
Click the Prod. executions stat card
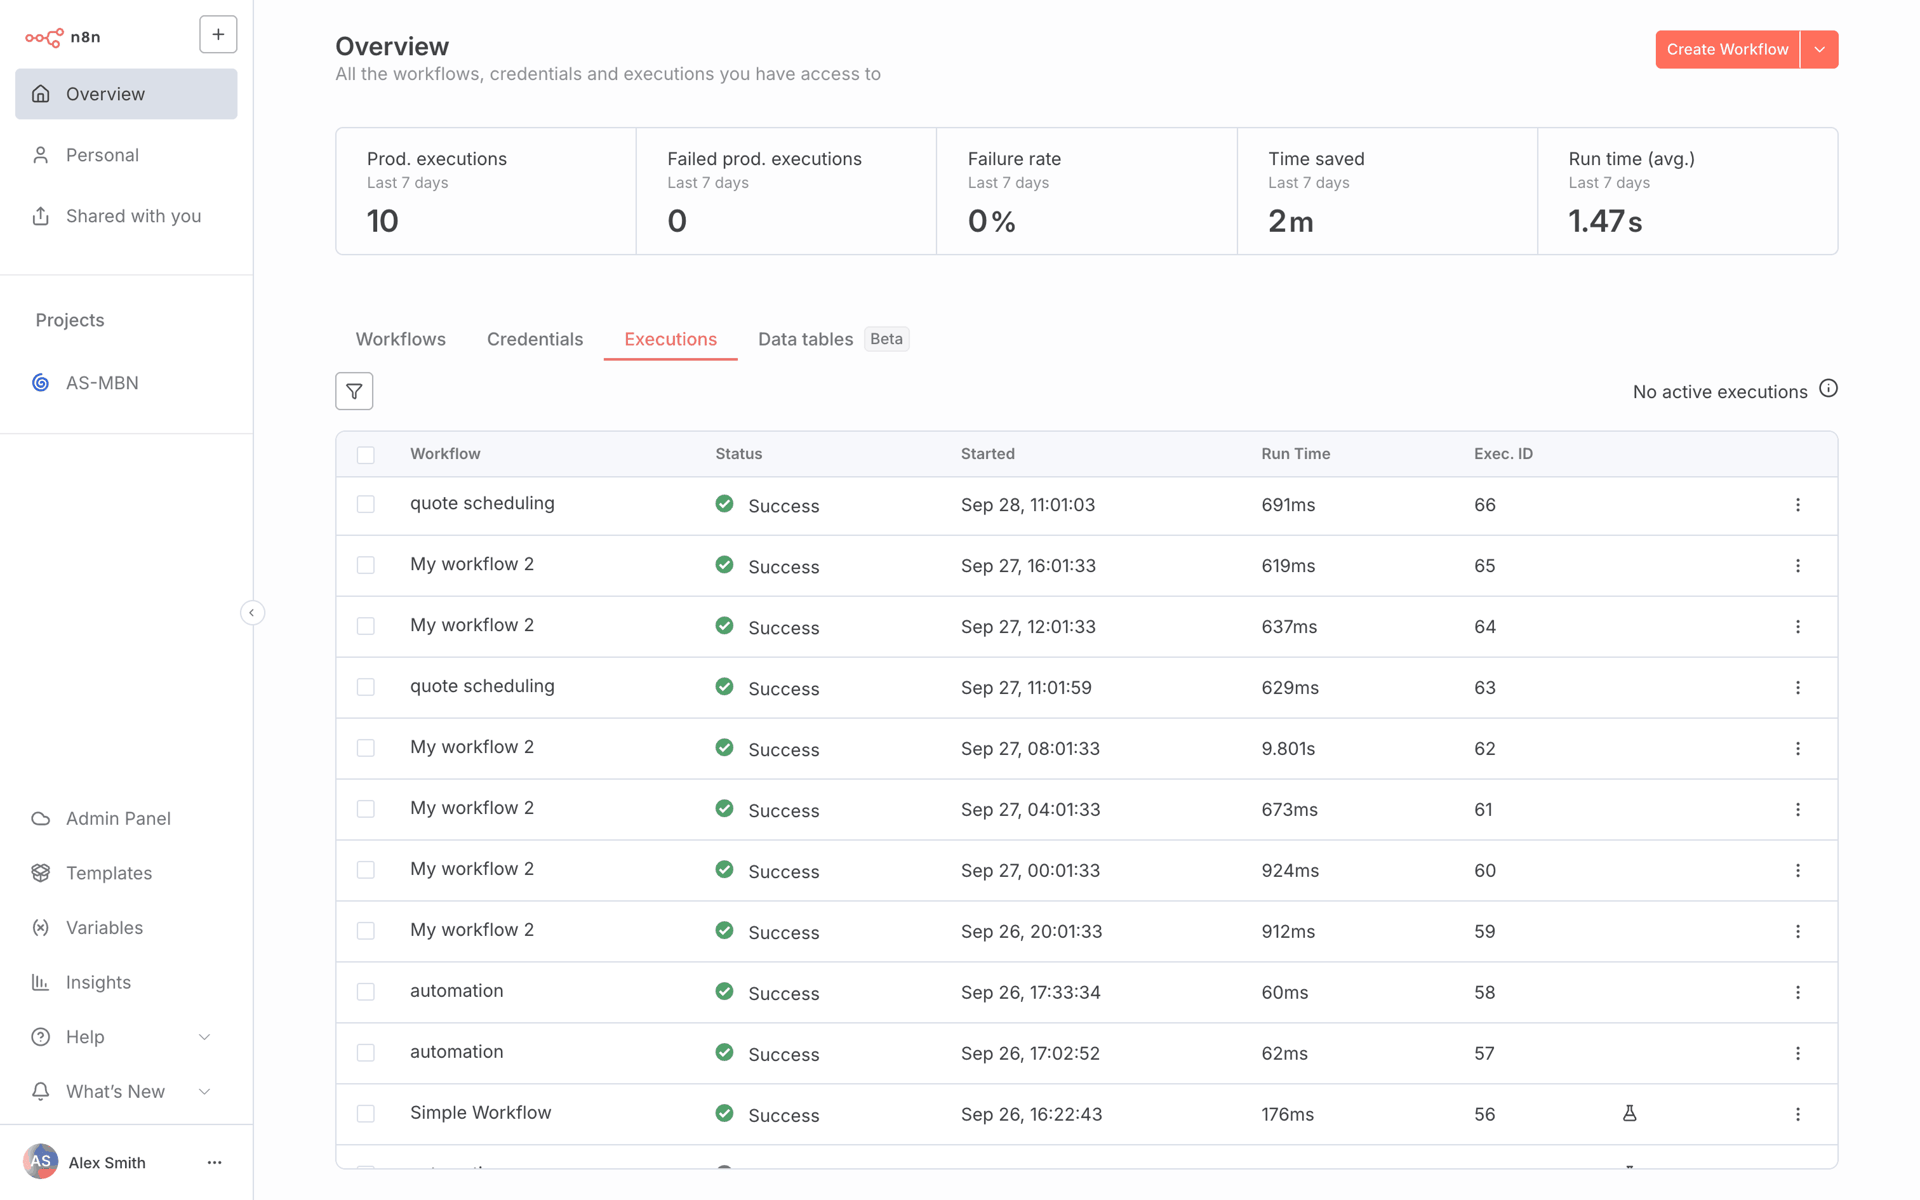(x=486, y=191)
